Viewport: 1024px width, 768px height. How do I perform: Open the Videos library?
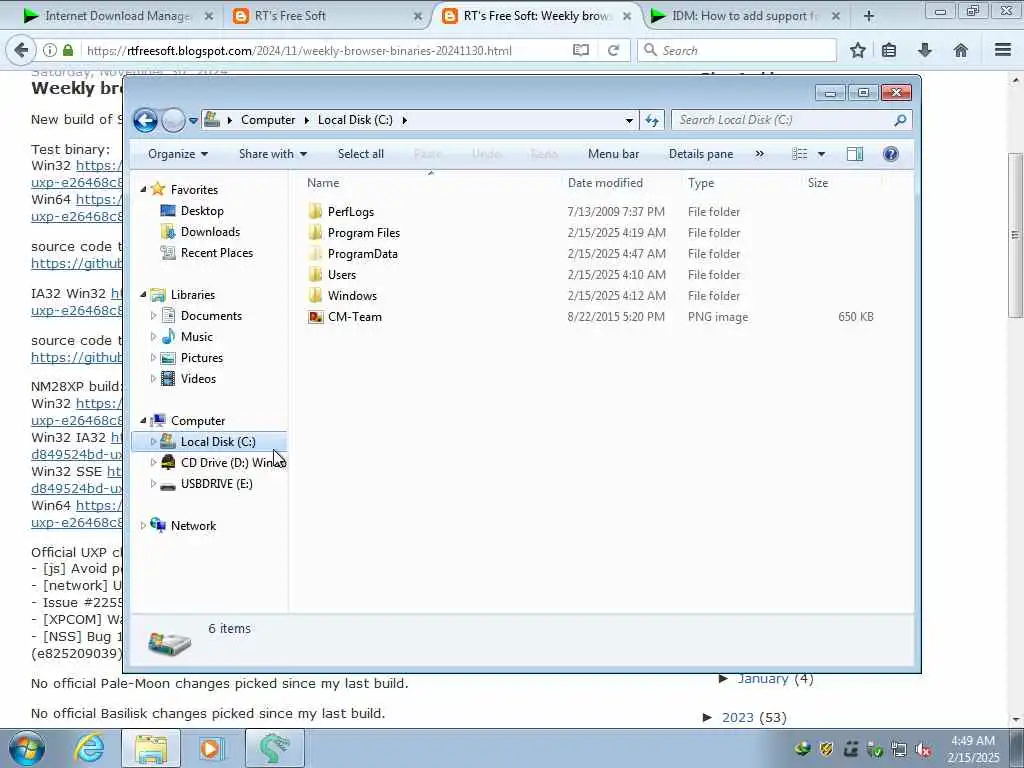[198, 379]
